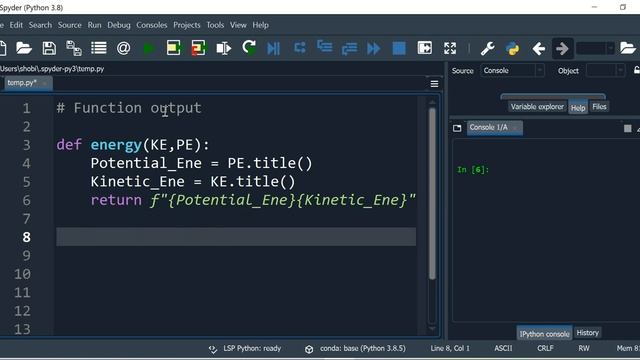Switch to Variable explorer tab
640x360 pixels.
tap(537, 107)
